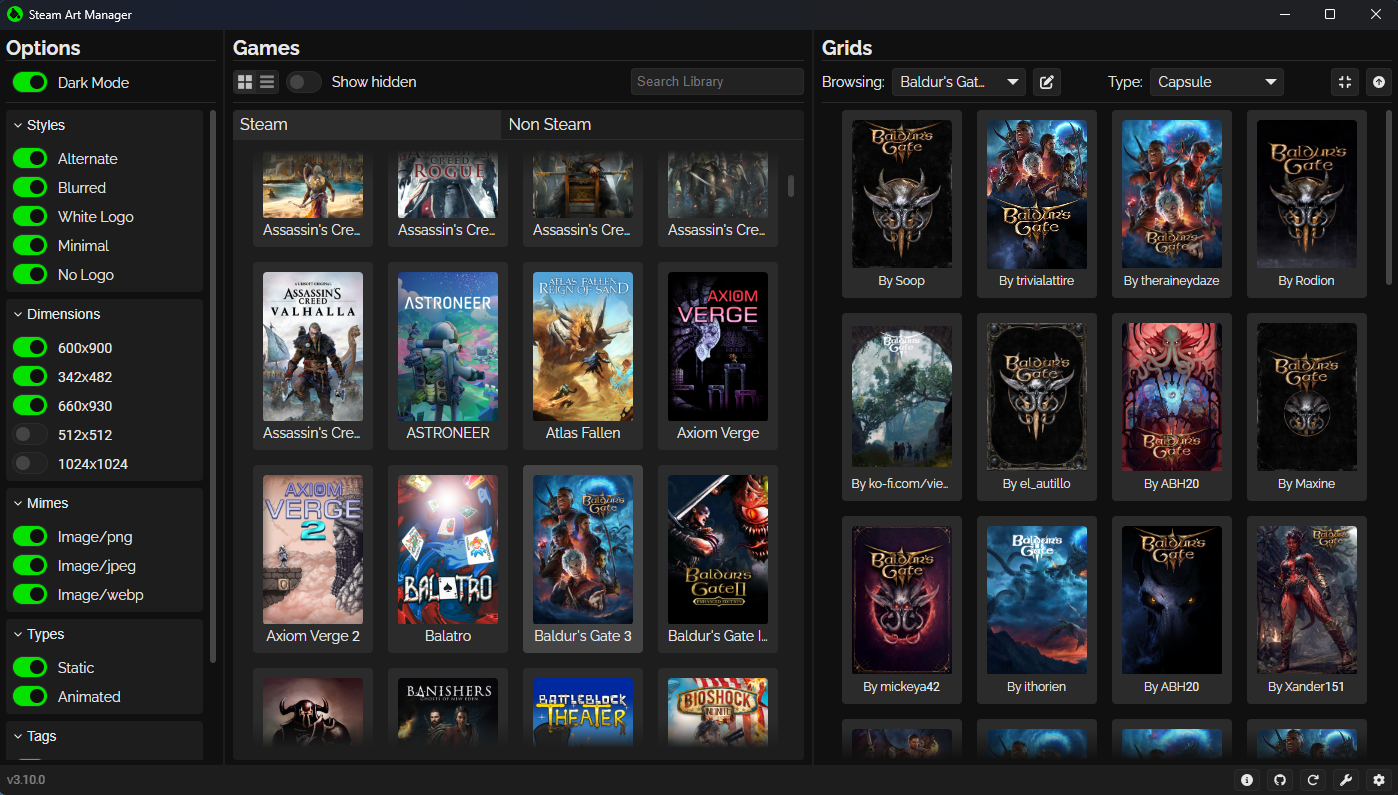1398x795 pixels.
Task: Toggle the Image/webp mime filter
Action: pos(30,595)
